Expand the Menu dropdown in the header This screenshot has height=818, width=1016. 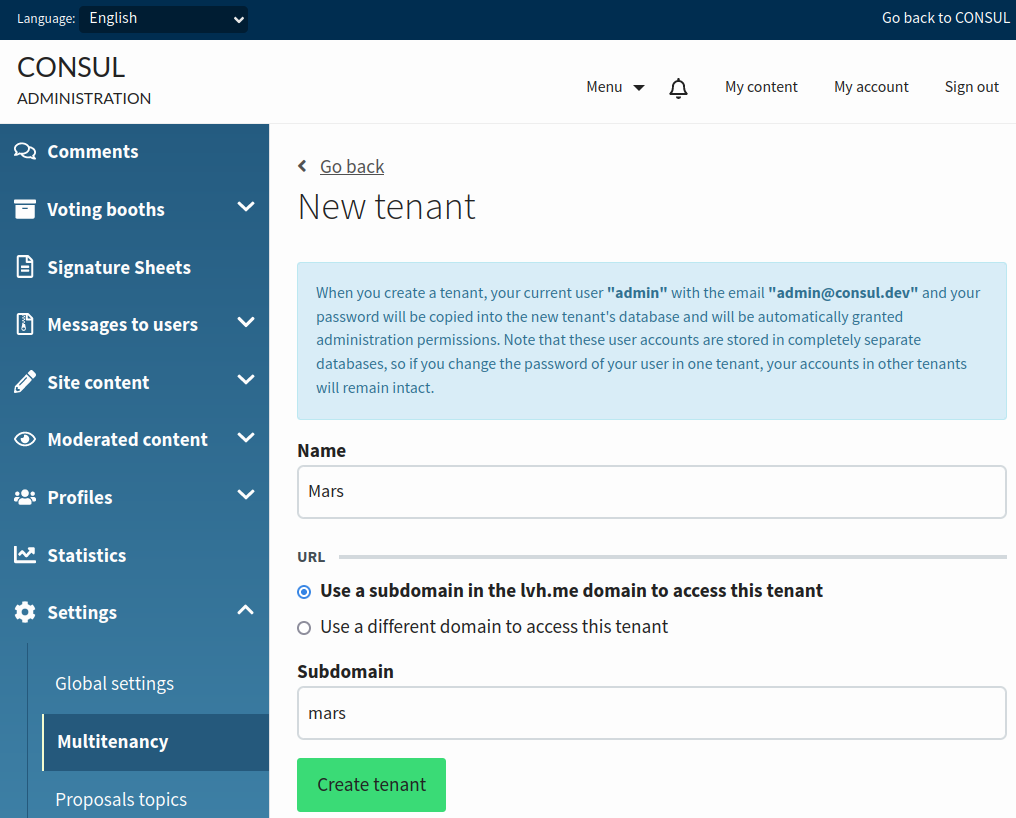click(614, 87)
